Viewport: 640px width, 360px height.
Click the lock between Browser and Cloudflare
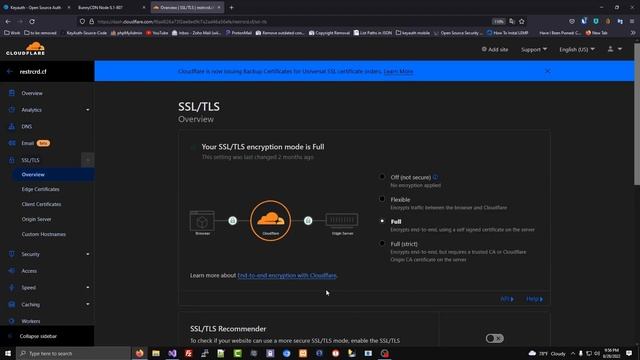pos(233,221)
